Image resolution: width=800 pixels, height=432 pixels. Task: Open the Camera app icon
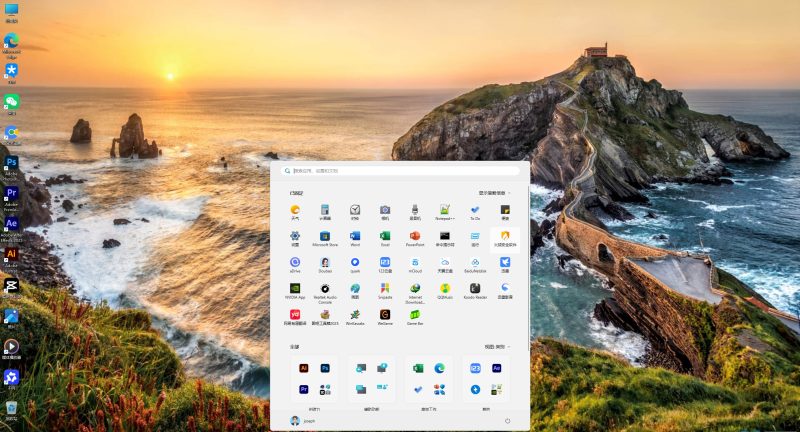[x=385, y=210]
